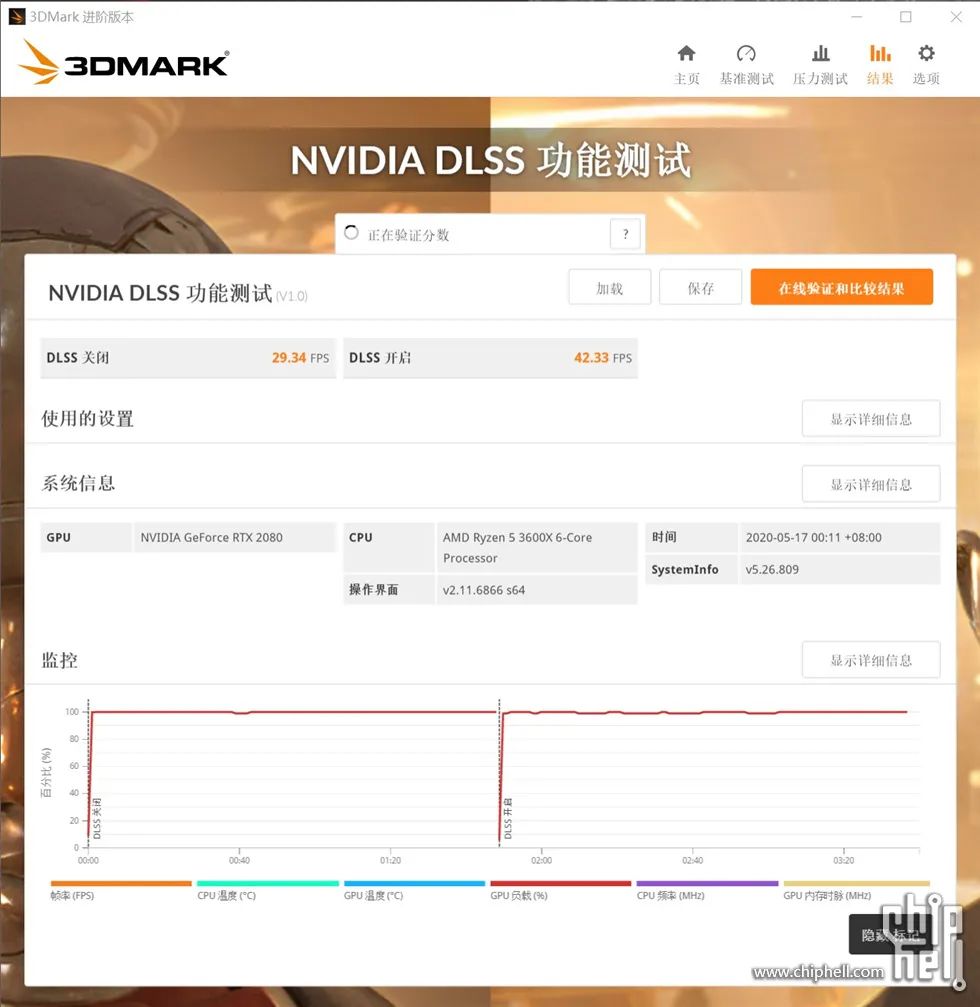Screen dimensions: 980x1007
Task: Open the Stress Test (压力测试) tab
Action: click(820, 64)
